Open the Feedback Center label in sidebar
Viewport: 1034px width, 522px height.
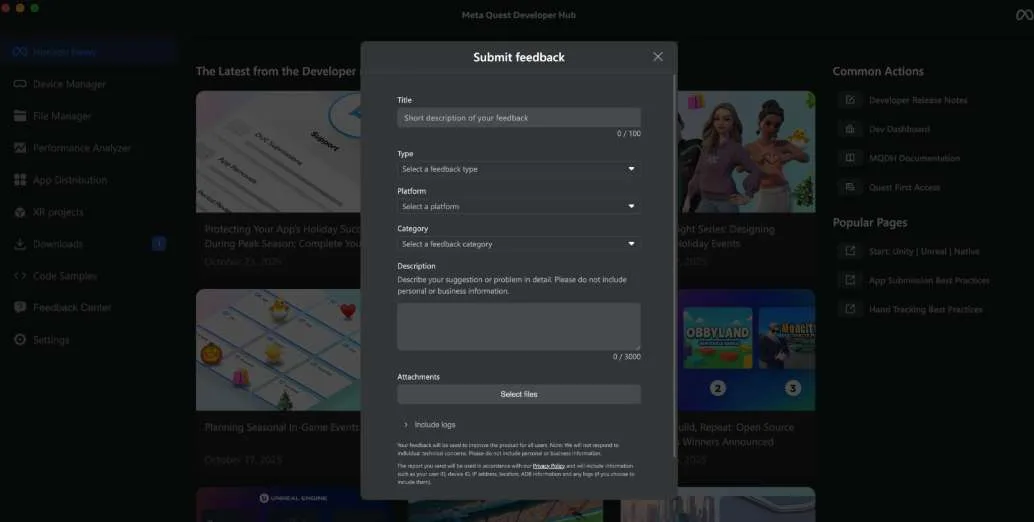click(x=72, y=307)
